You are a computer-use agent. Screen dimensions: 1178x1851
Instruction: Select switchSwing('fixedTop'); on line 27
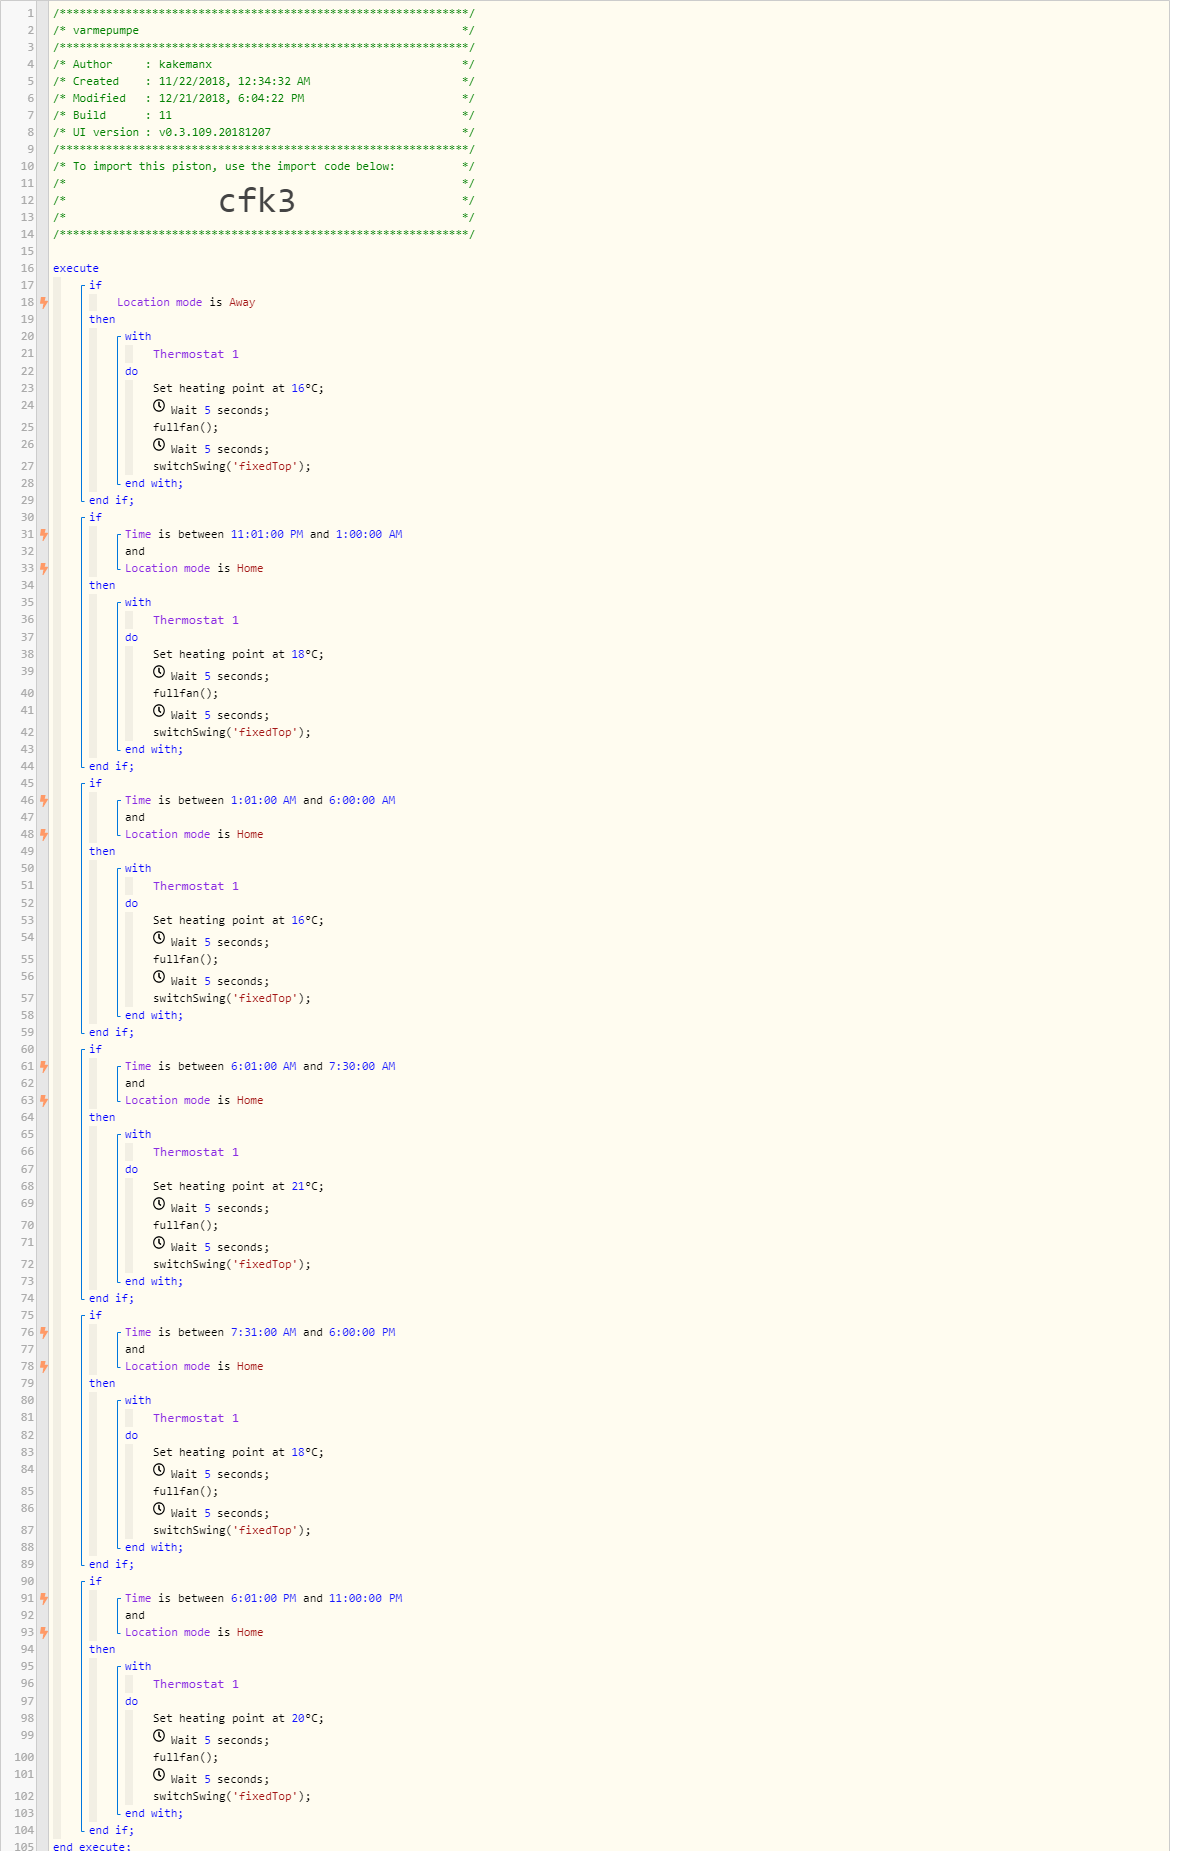[232, 466]
